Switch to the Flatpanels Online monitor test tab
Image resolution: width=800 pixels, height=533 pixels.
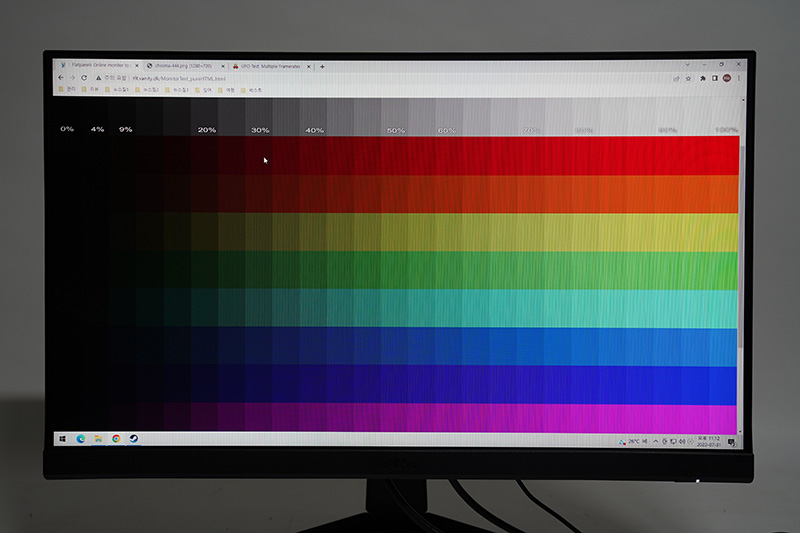click(x=97, y=65)
